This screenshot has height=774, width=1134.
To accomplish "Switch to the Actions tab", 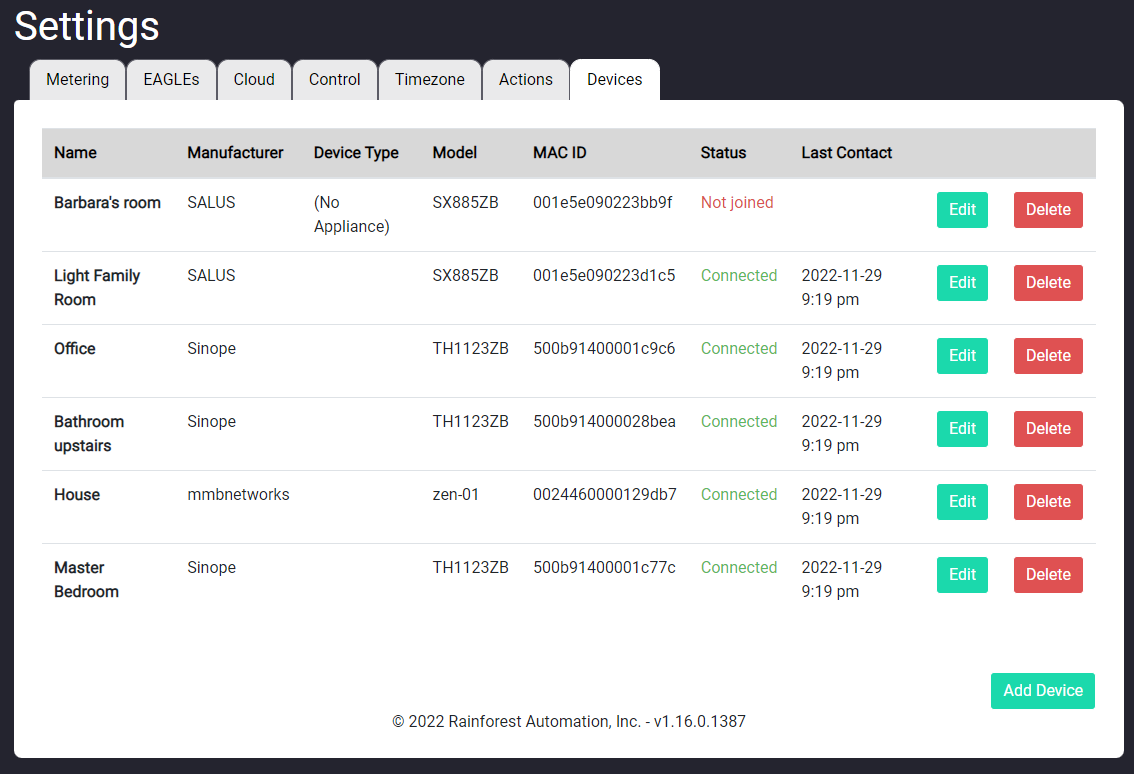I will coord(526,80).
